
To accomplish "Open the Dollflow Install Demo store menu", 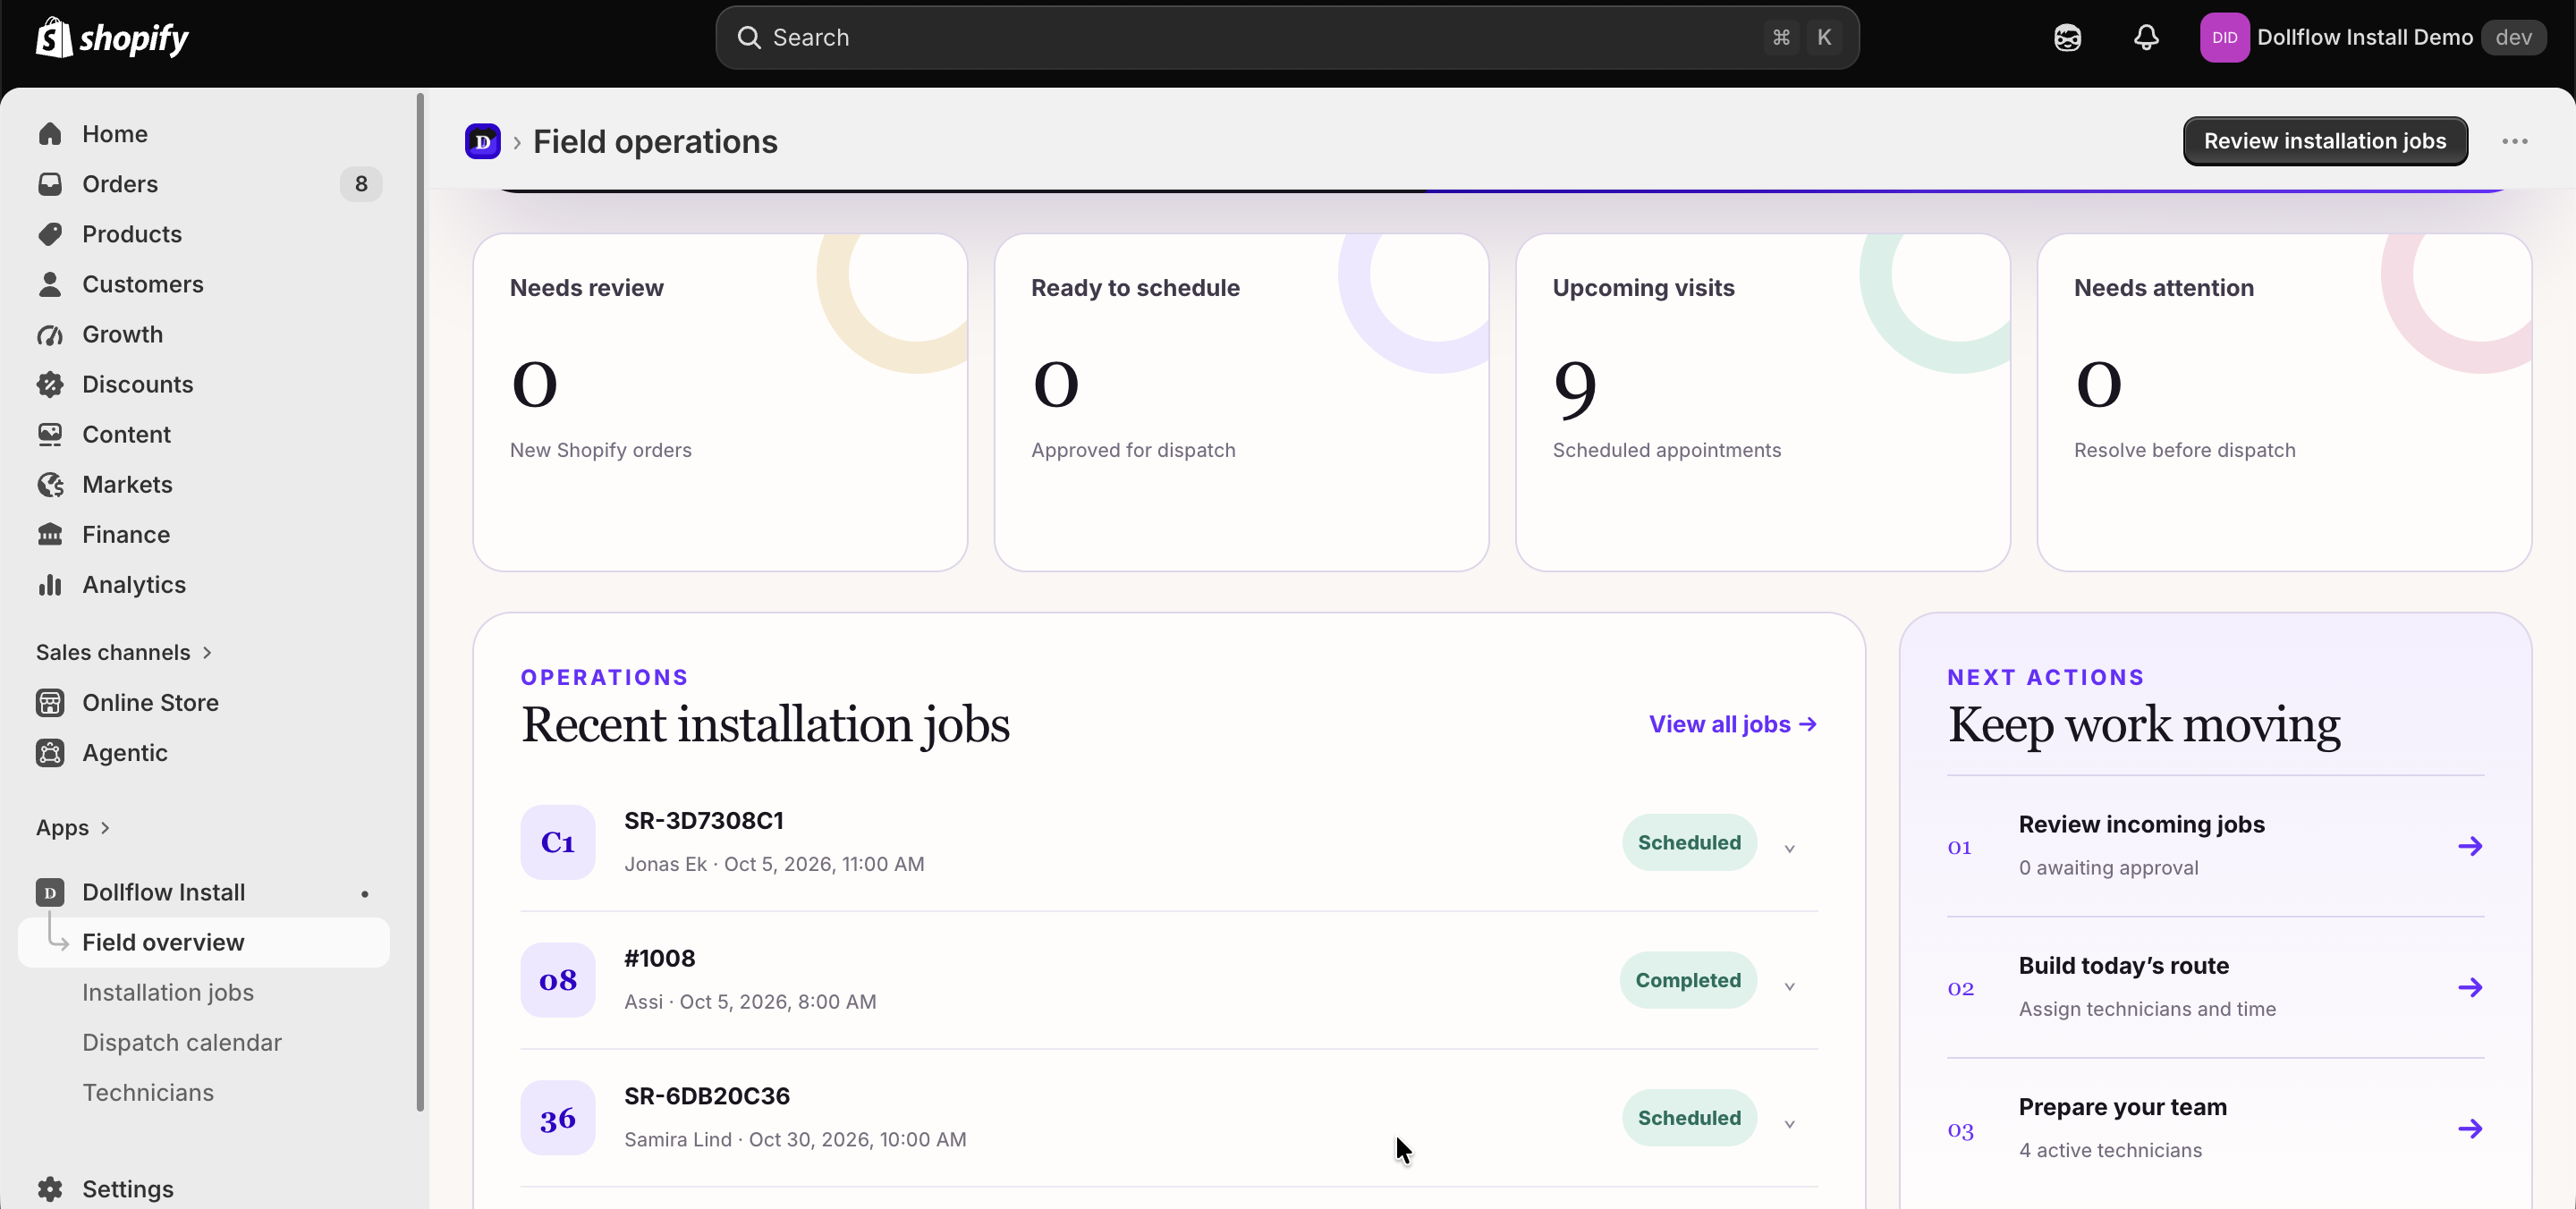I will tap(2373, 38).
